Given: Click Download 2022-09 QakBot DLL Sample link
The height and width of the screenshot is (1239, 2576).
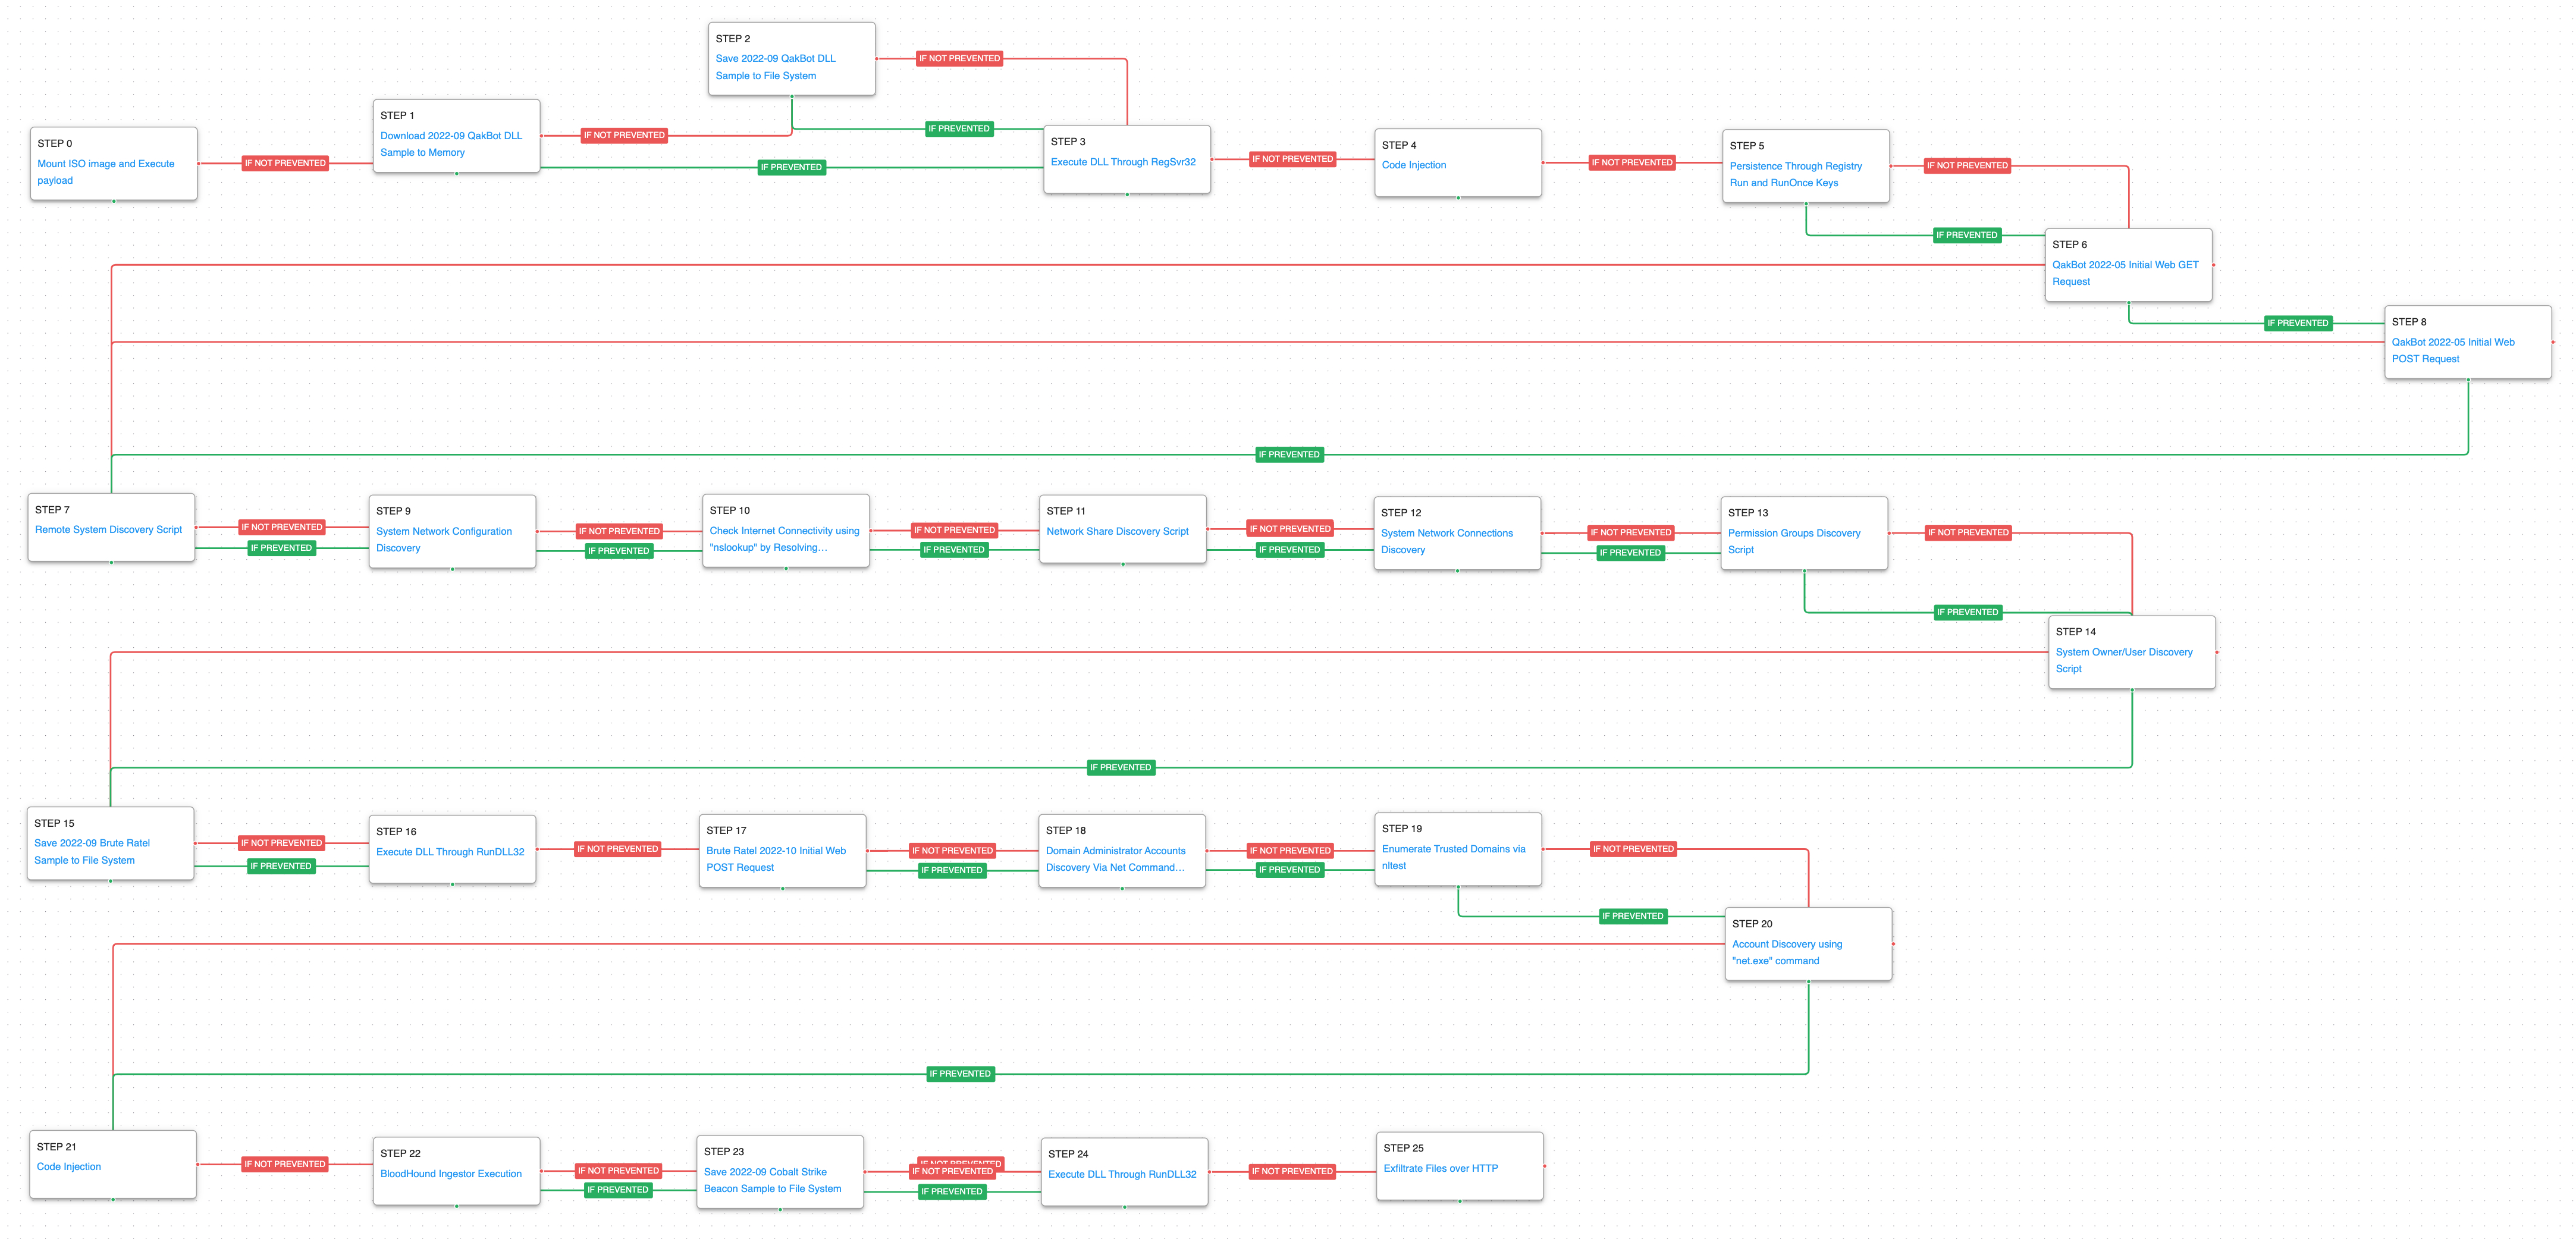Looking at the screenshot, I should pos(450,136).
